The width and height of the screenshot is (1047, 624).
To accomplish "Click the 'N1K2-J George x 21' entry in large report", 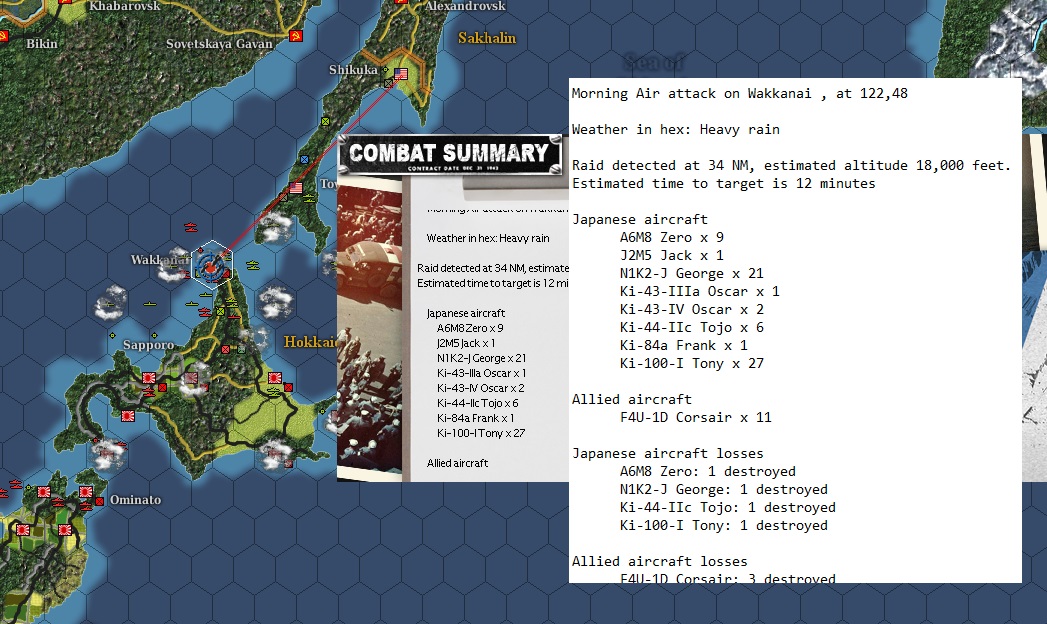I will coord(691,274).
